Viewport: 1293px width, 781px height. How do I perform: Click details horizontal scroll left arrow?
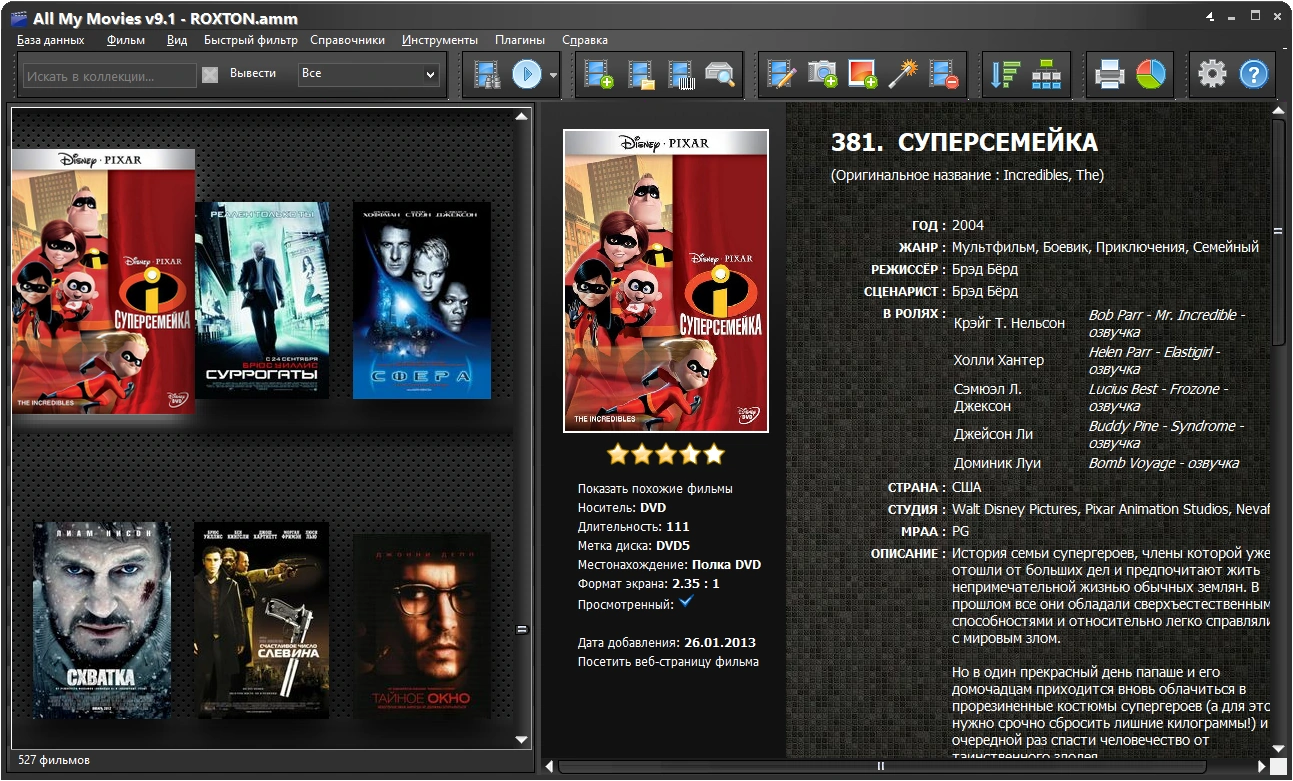click(549, 767)
